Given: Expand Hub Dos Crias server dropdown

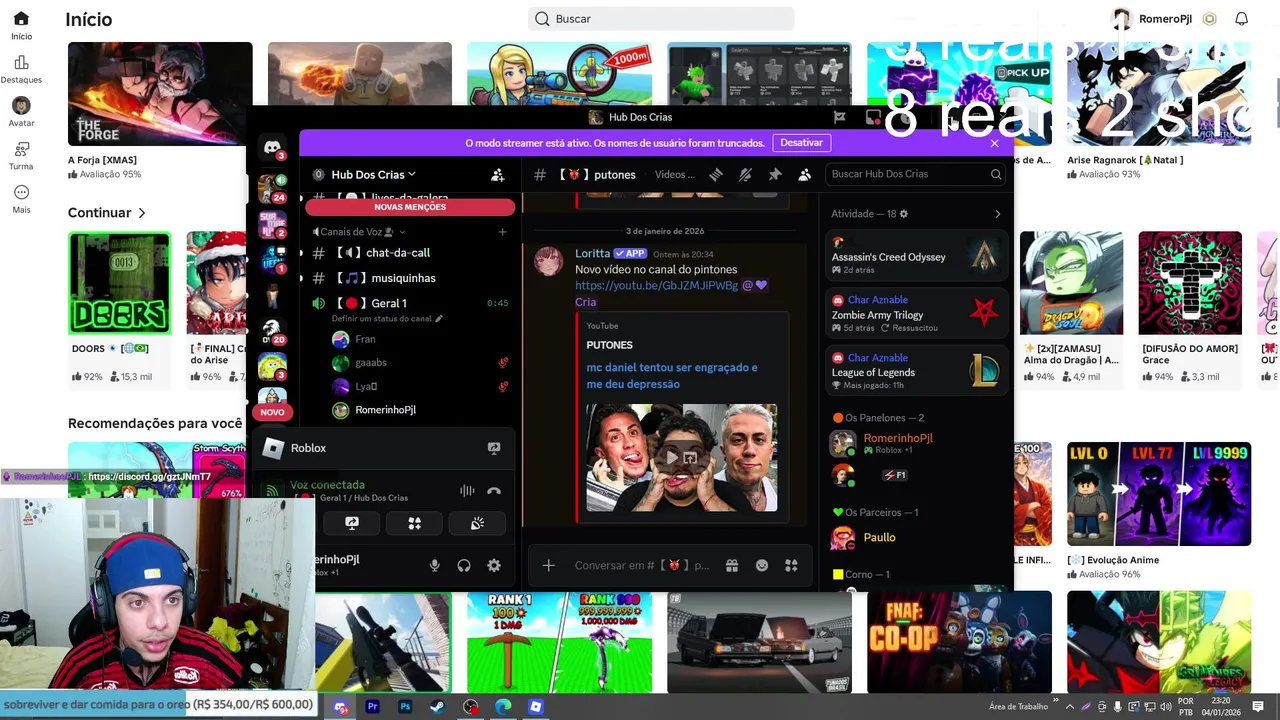Looking at the screenshot, I should pyautogui.click(x=374, y=174).
